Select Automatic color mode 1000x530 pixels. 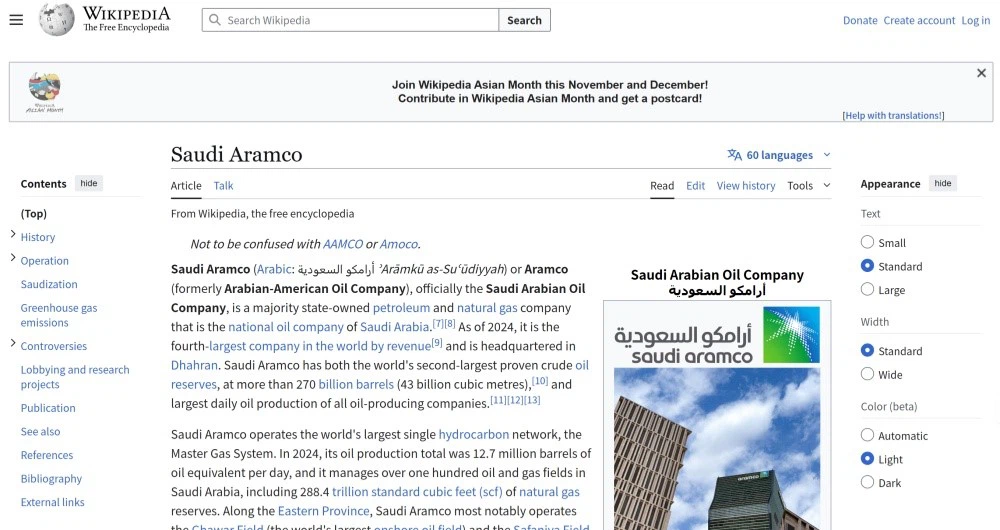[867, 436]
